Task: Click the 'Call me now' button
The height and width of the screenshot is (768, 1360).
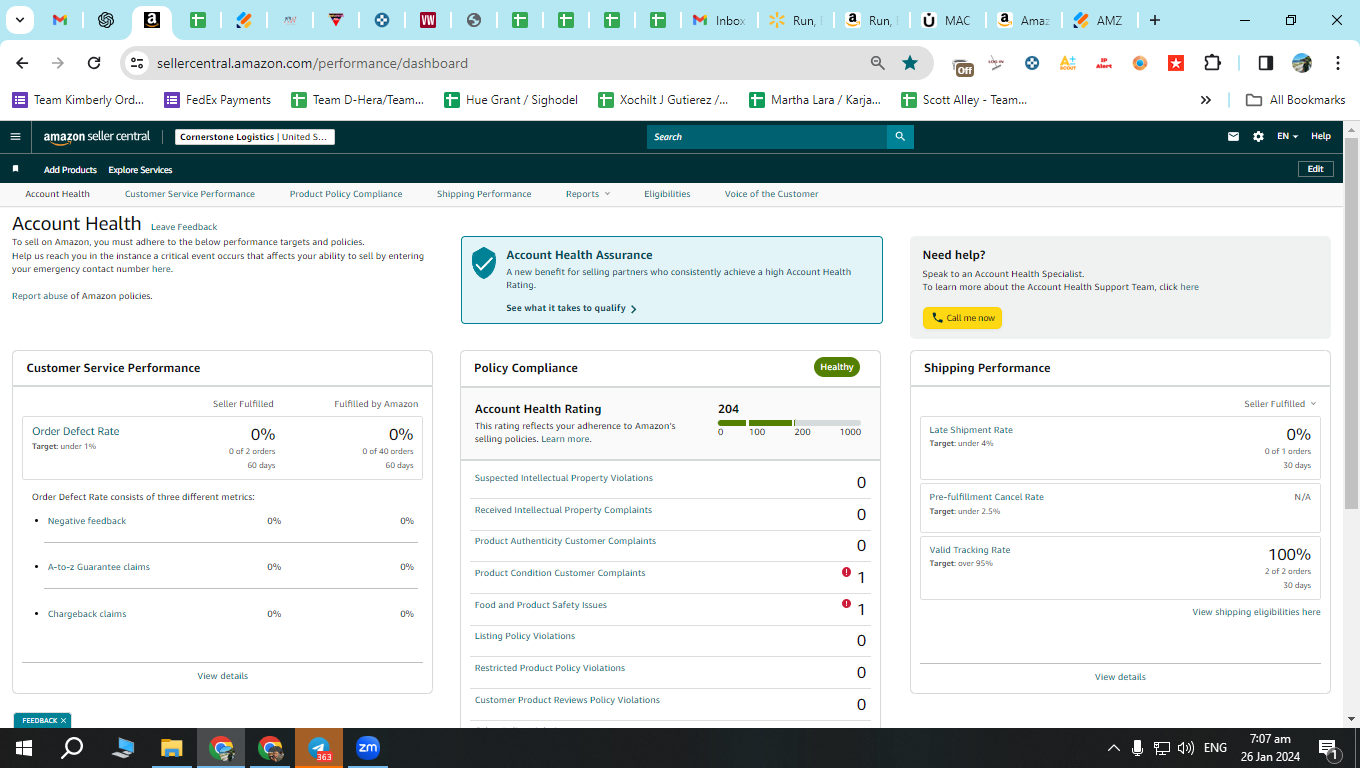Action: [x=962, y=318]
